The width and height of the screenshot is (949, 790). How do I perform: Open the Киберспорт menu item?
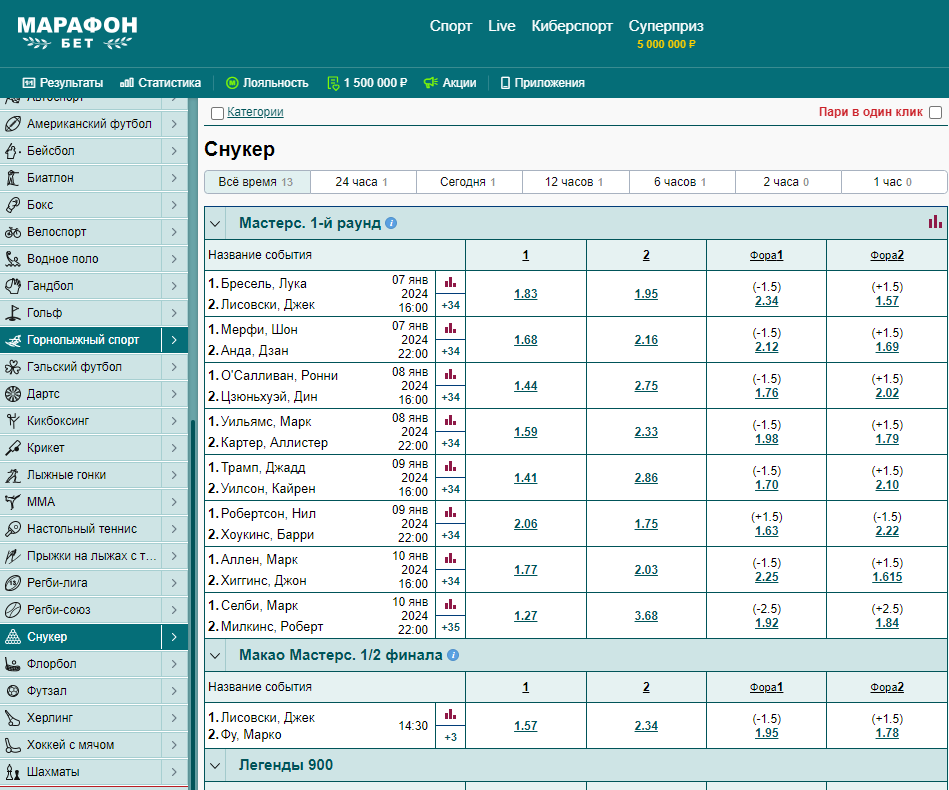pyautogui.click(x=572, y=26)
